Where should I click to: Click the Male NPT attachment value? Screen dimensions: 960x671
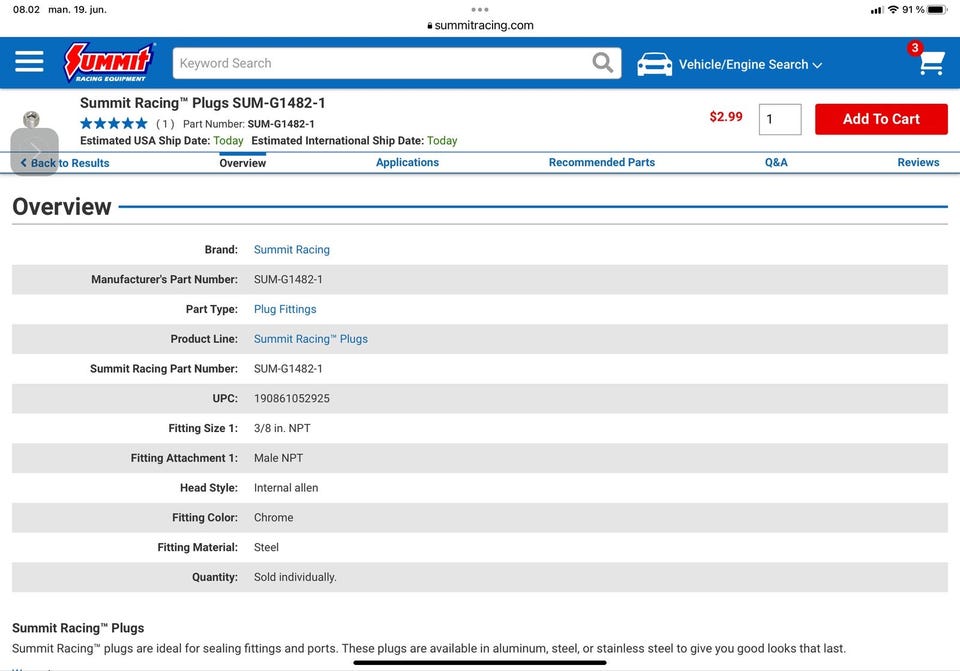(x=279, y=458)
